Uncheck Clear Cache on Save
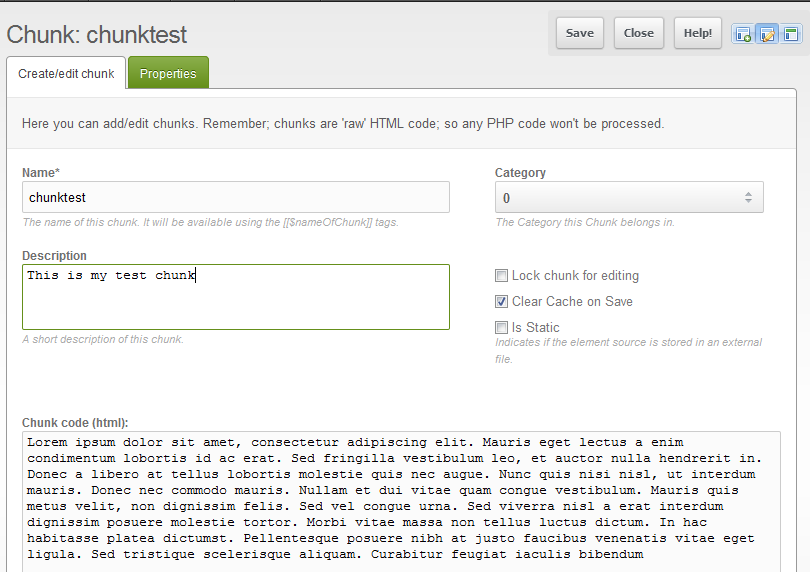Viewport: 810px width, 572px height. pos(502,302)
